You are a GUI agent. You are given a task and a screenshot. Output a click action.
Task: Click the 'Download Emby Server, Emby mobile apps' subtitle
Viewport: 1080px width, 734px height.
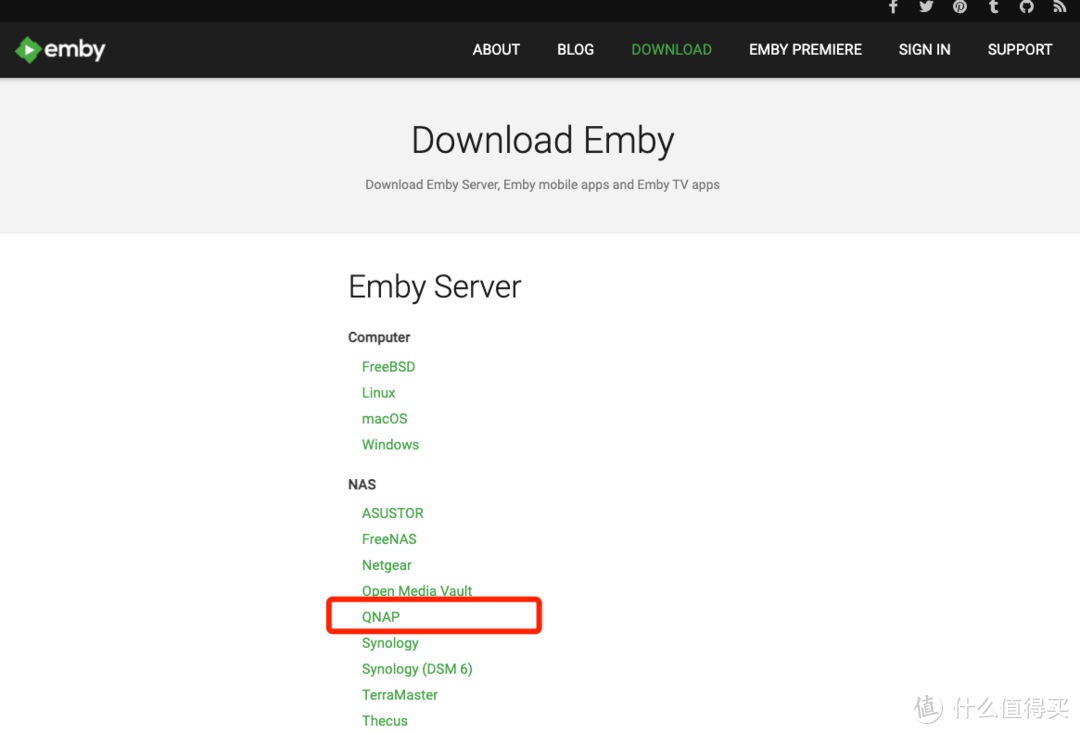[x=542, y=185]
